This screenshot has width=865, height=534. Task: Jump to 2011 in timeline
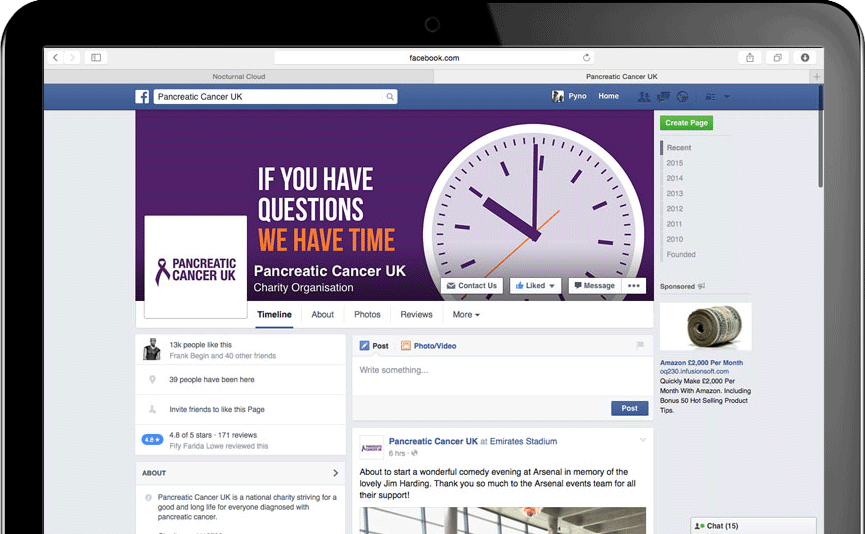pos(674,224)
